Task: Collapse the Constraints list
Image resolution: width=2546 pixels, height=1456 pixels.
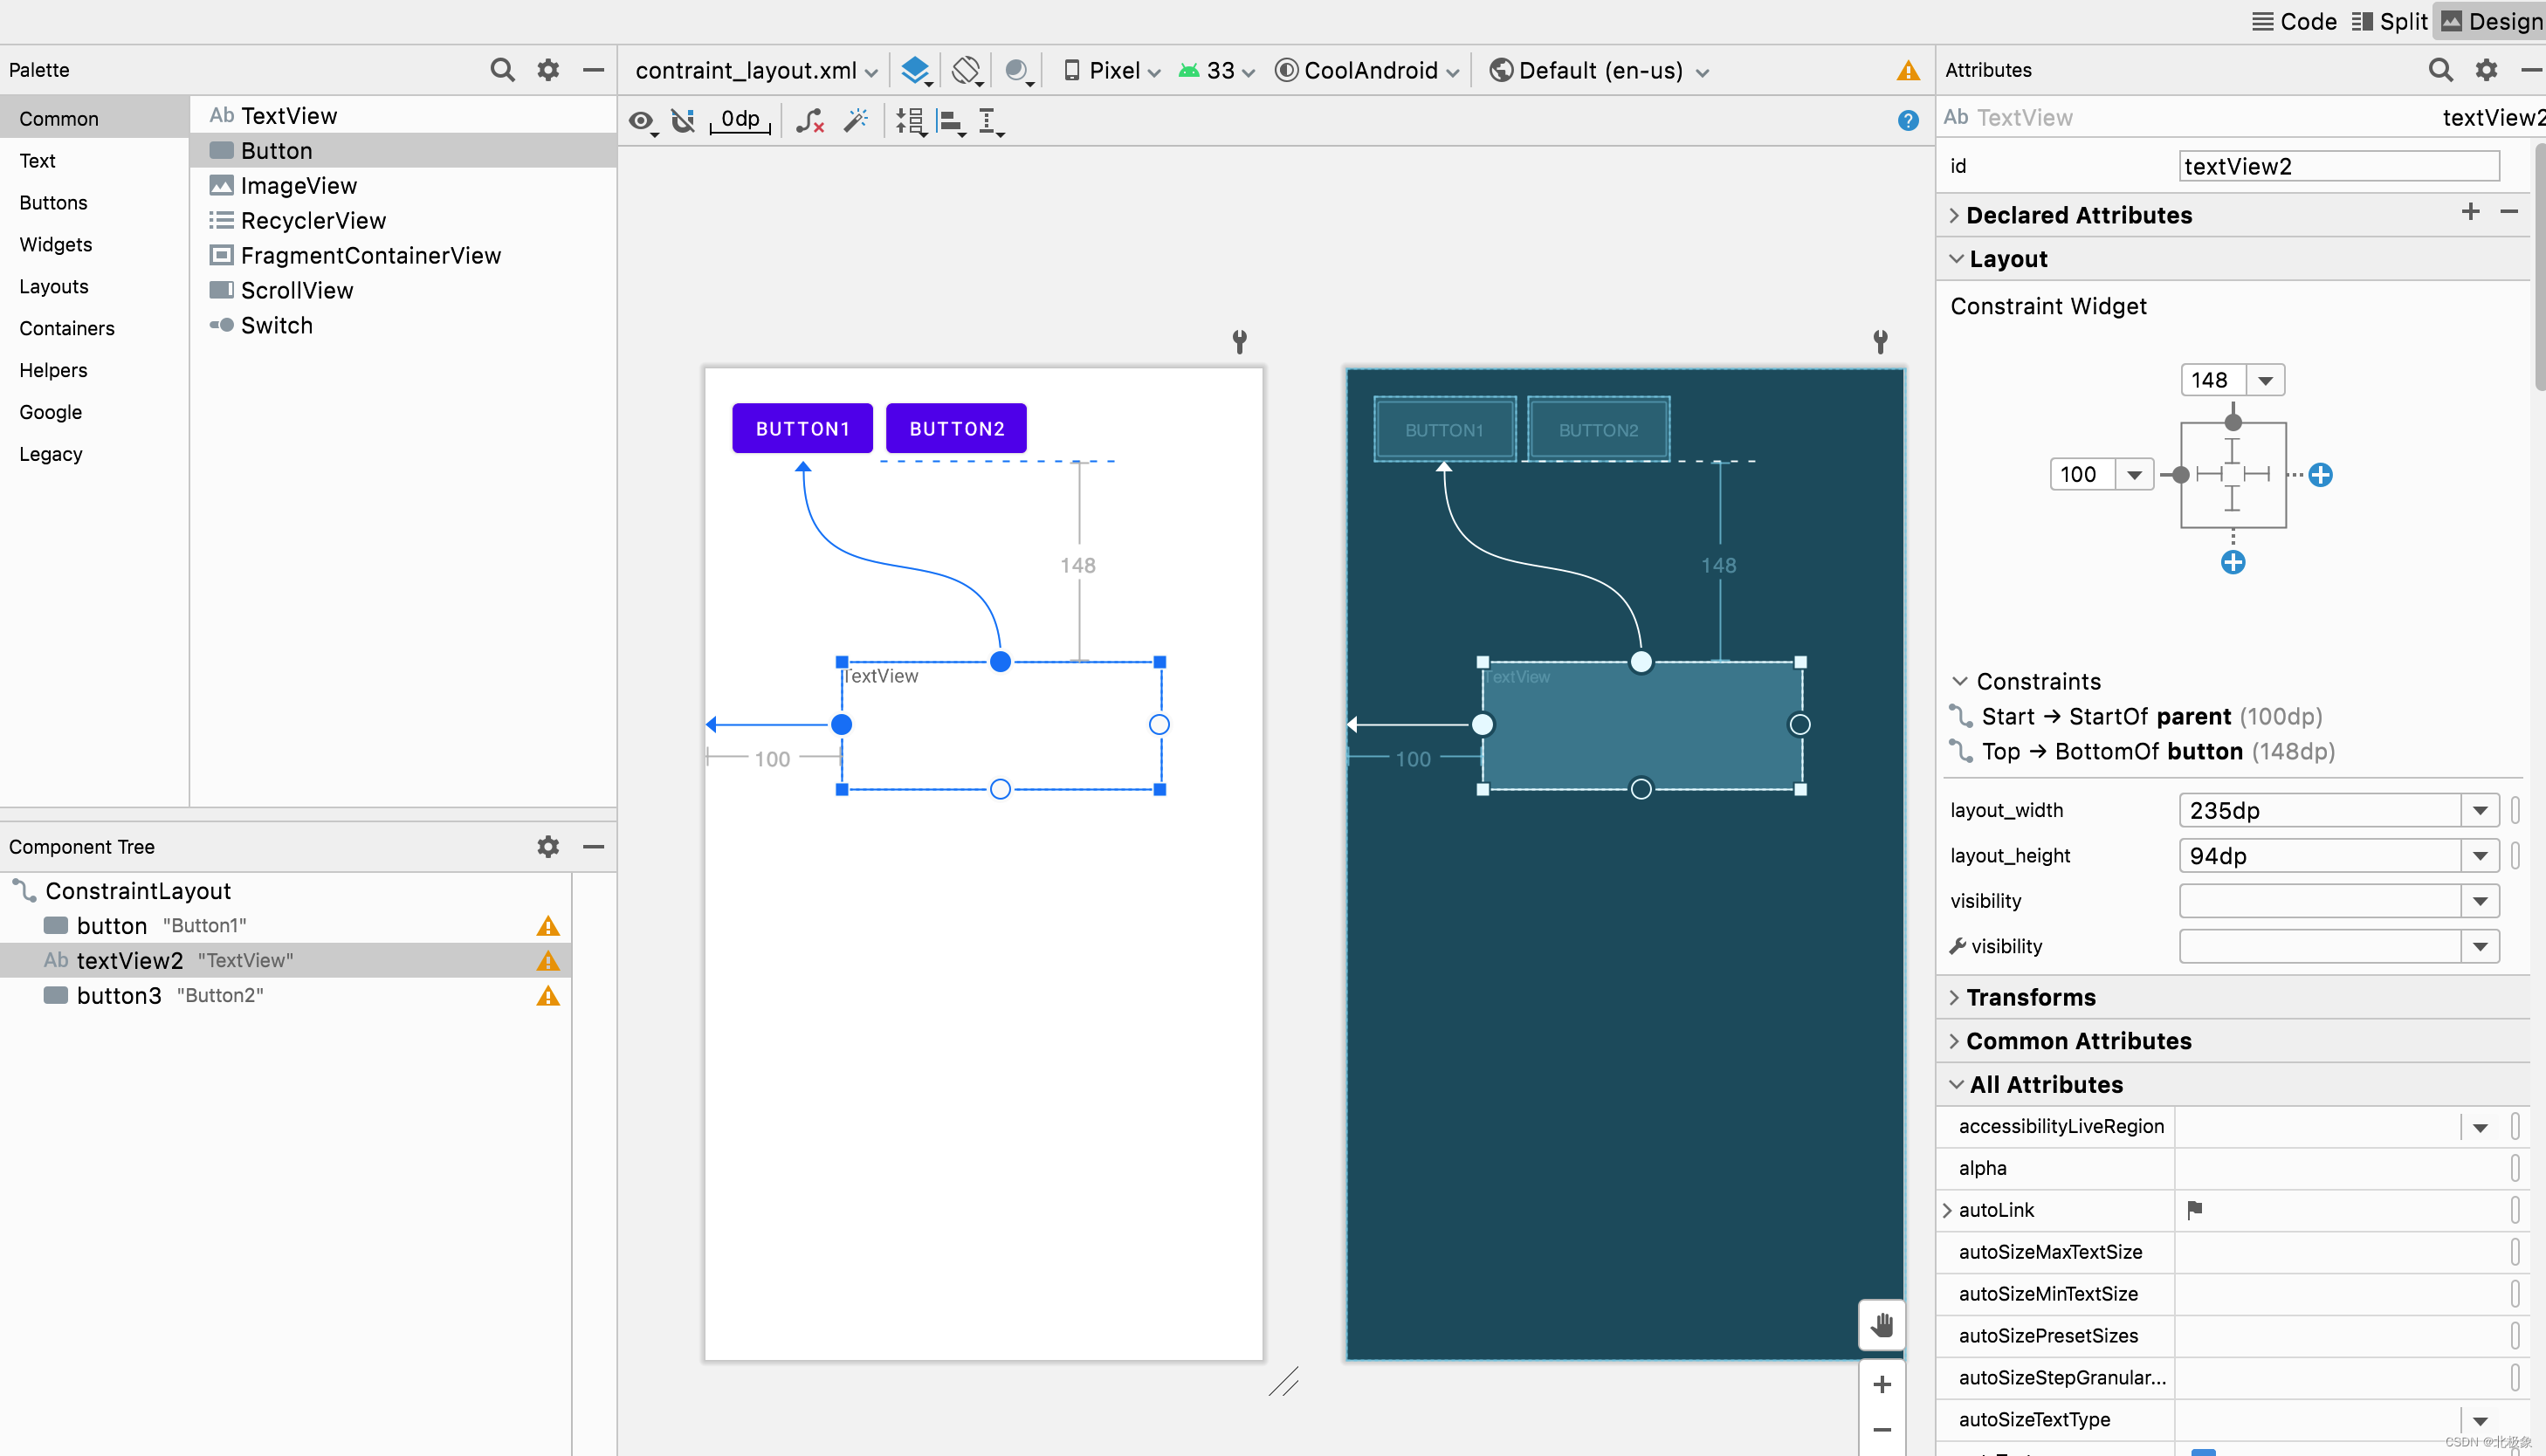Action: click(x=1960, y=682)
